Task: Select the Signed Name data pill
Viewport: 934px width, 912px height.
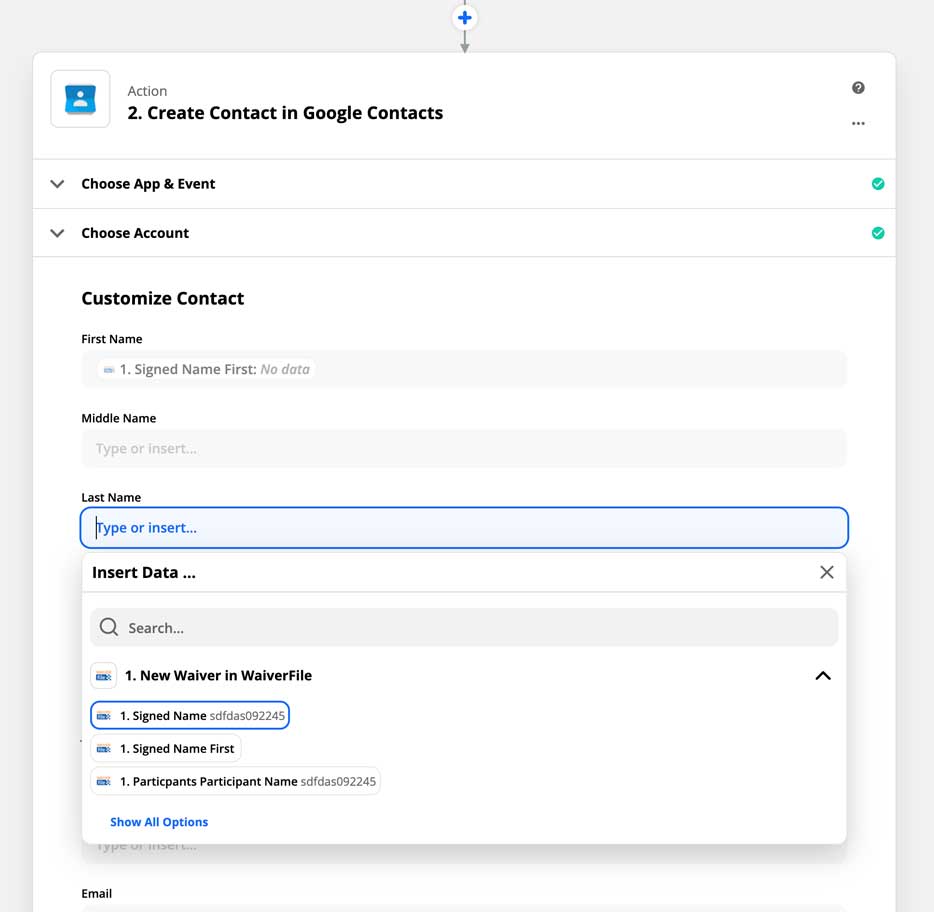Action: click(x=190, y=715)
